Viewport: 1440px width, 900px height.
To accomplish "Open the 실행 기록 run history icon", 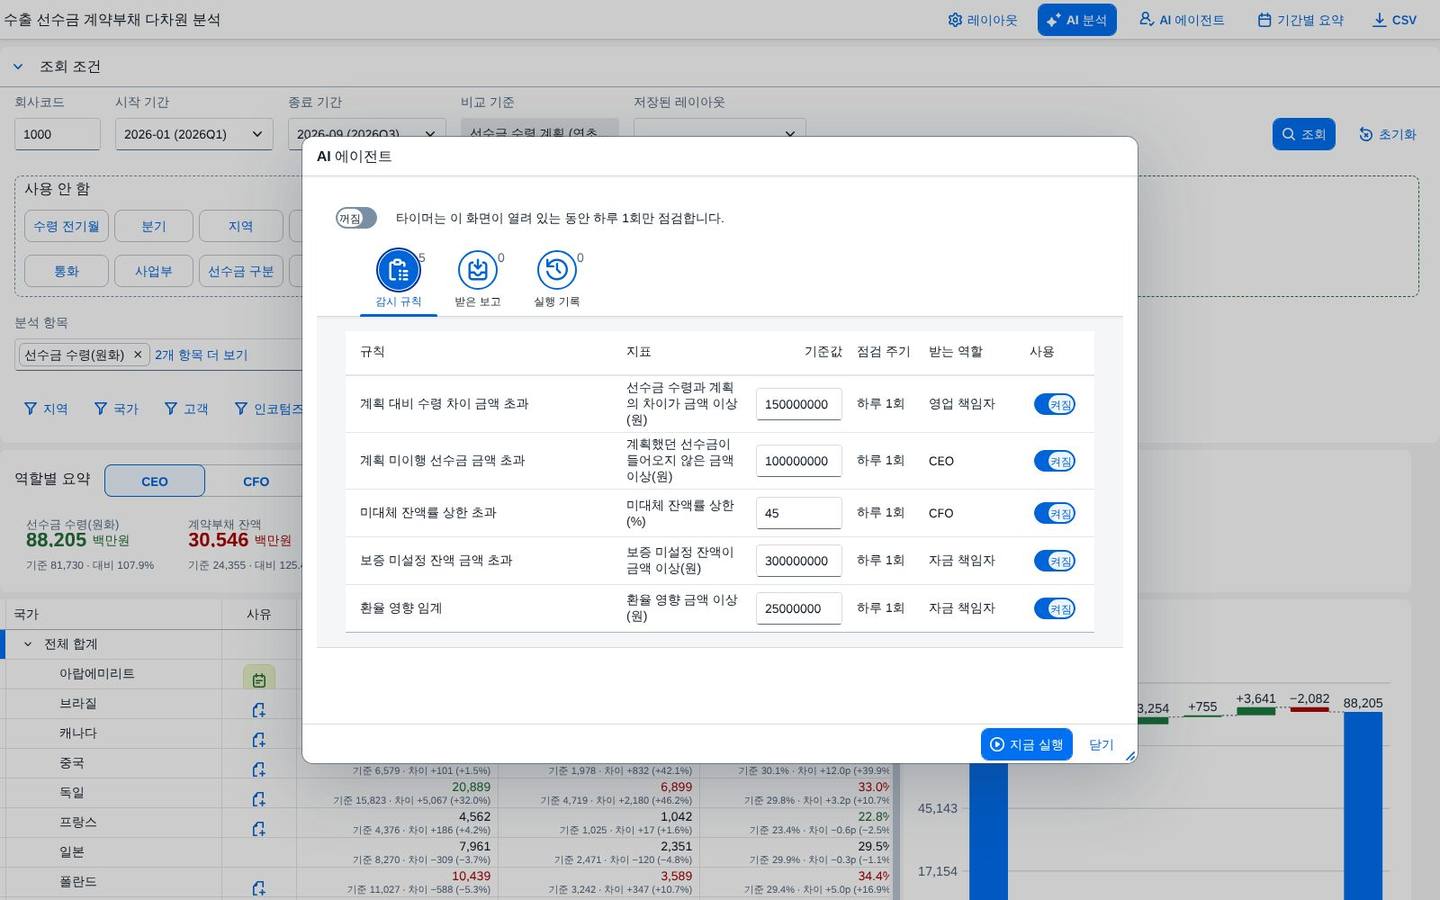I will 557,270.
